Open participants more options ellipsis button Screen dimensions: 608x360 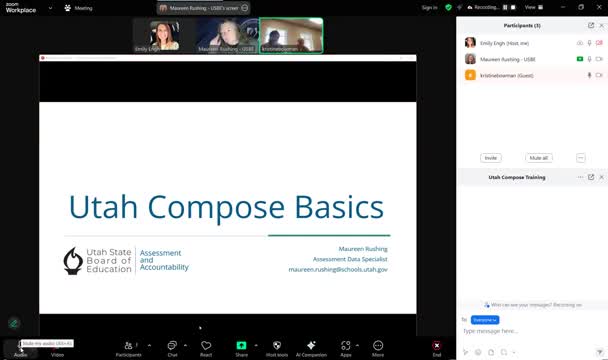point(580,158)
